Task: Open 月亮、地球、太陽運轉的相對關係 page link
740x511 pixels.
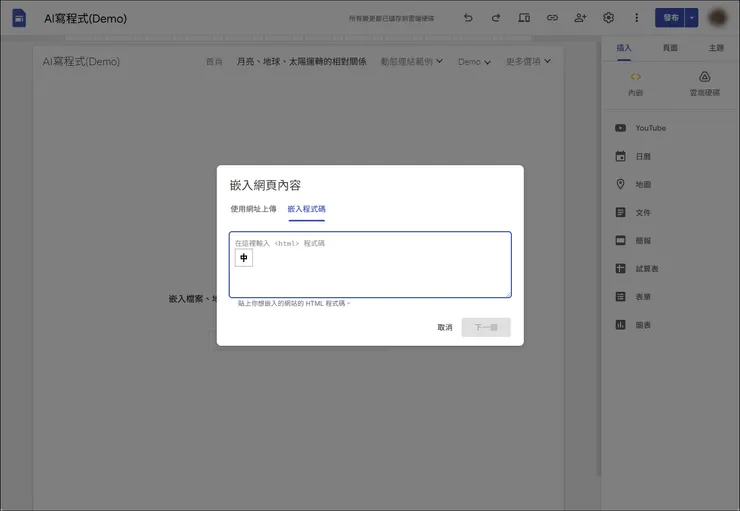Action: point(301,61)
